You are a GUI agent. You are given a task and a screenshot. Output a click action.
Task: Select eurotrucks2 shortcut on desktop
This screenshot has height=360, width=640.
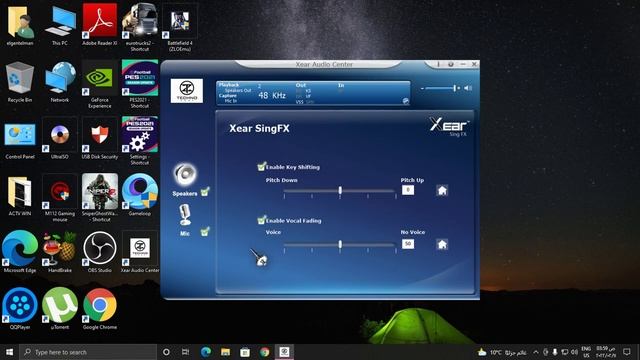pyautogui.click(x=140, y=28)
